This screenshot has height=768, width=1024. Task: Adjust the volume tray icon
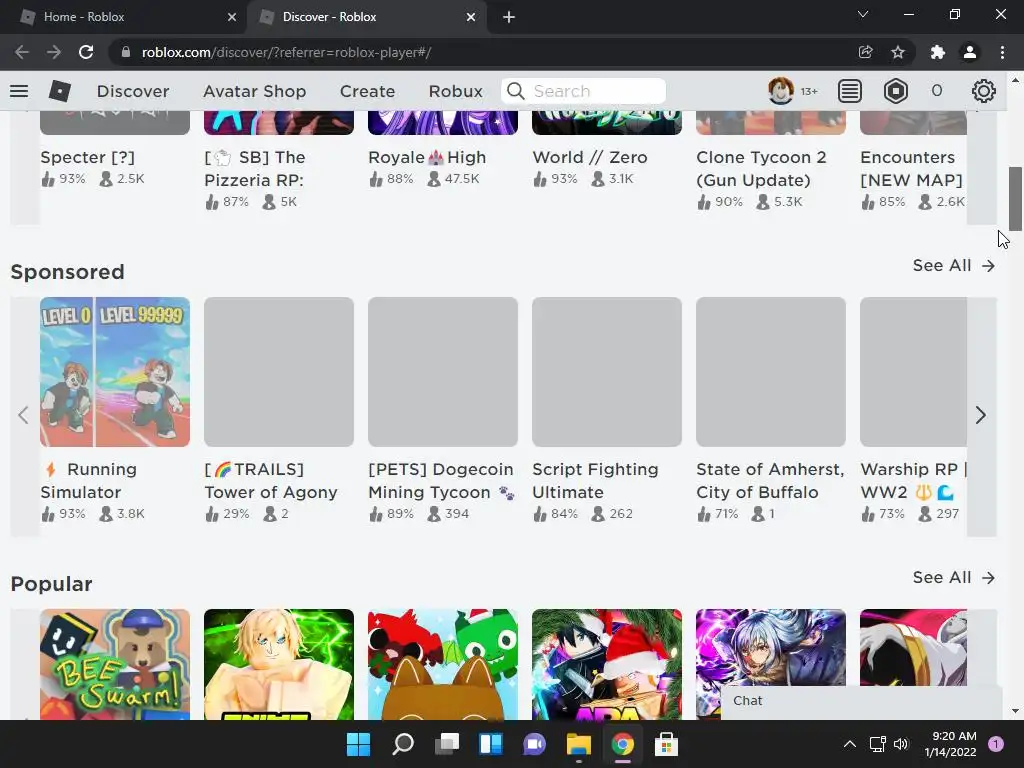(x=901, y=744)
